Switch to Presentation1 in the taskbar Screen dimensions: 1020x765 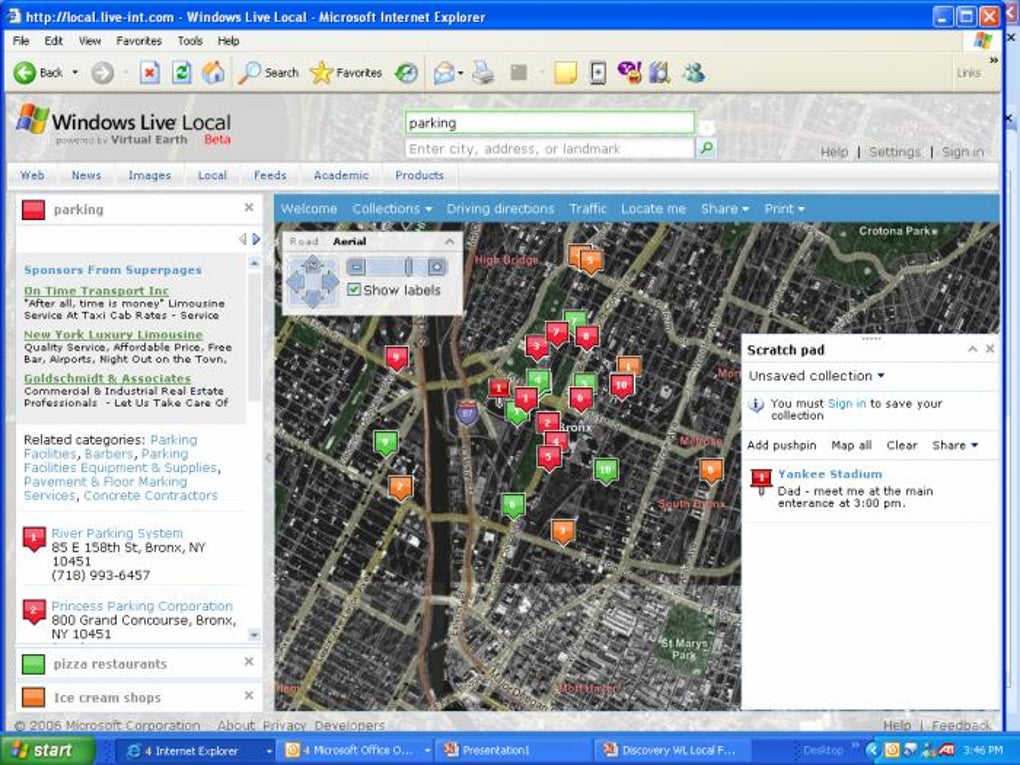coord(513,751)
